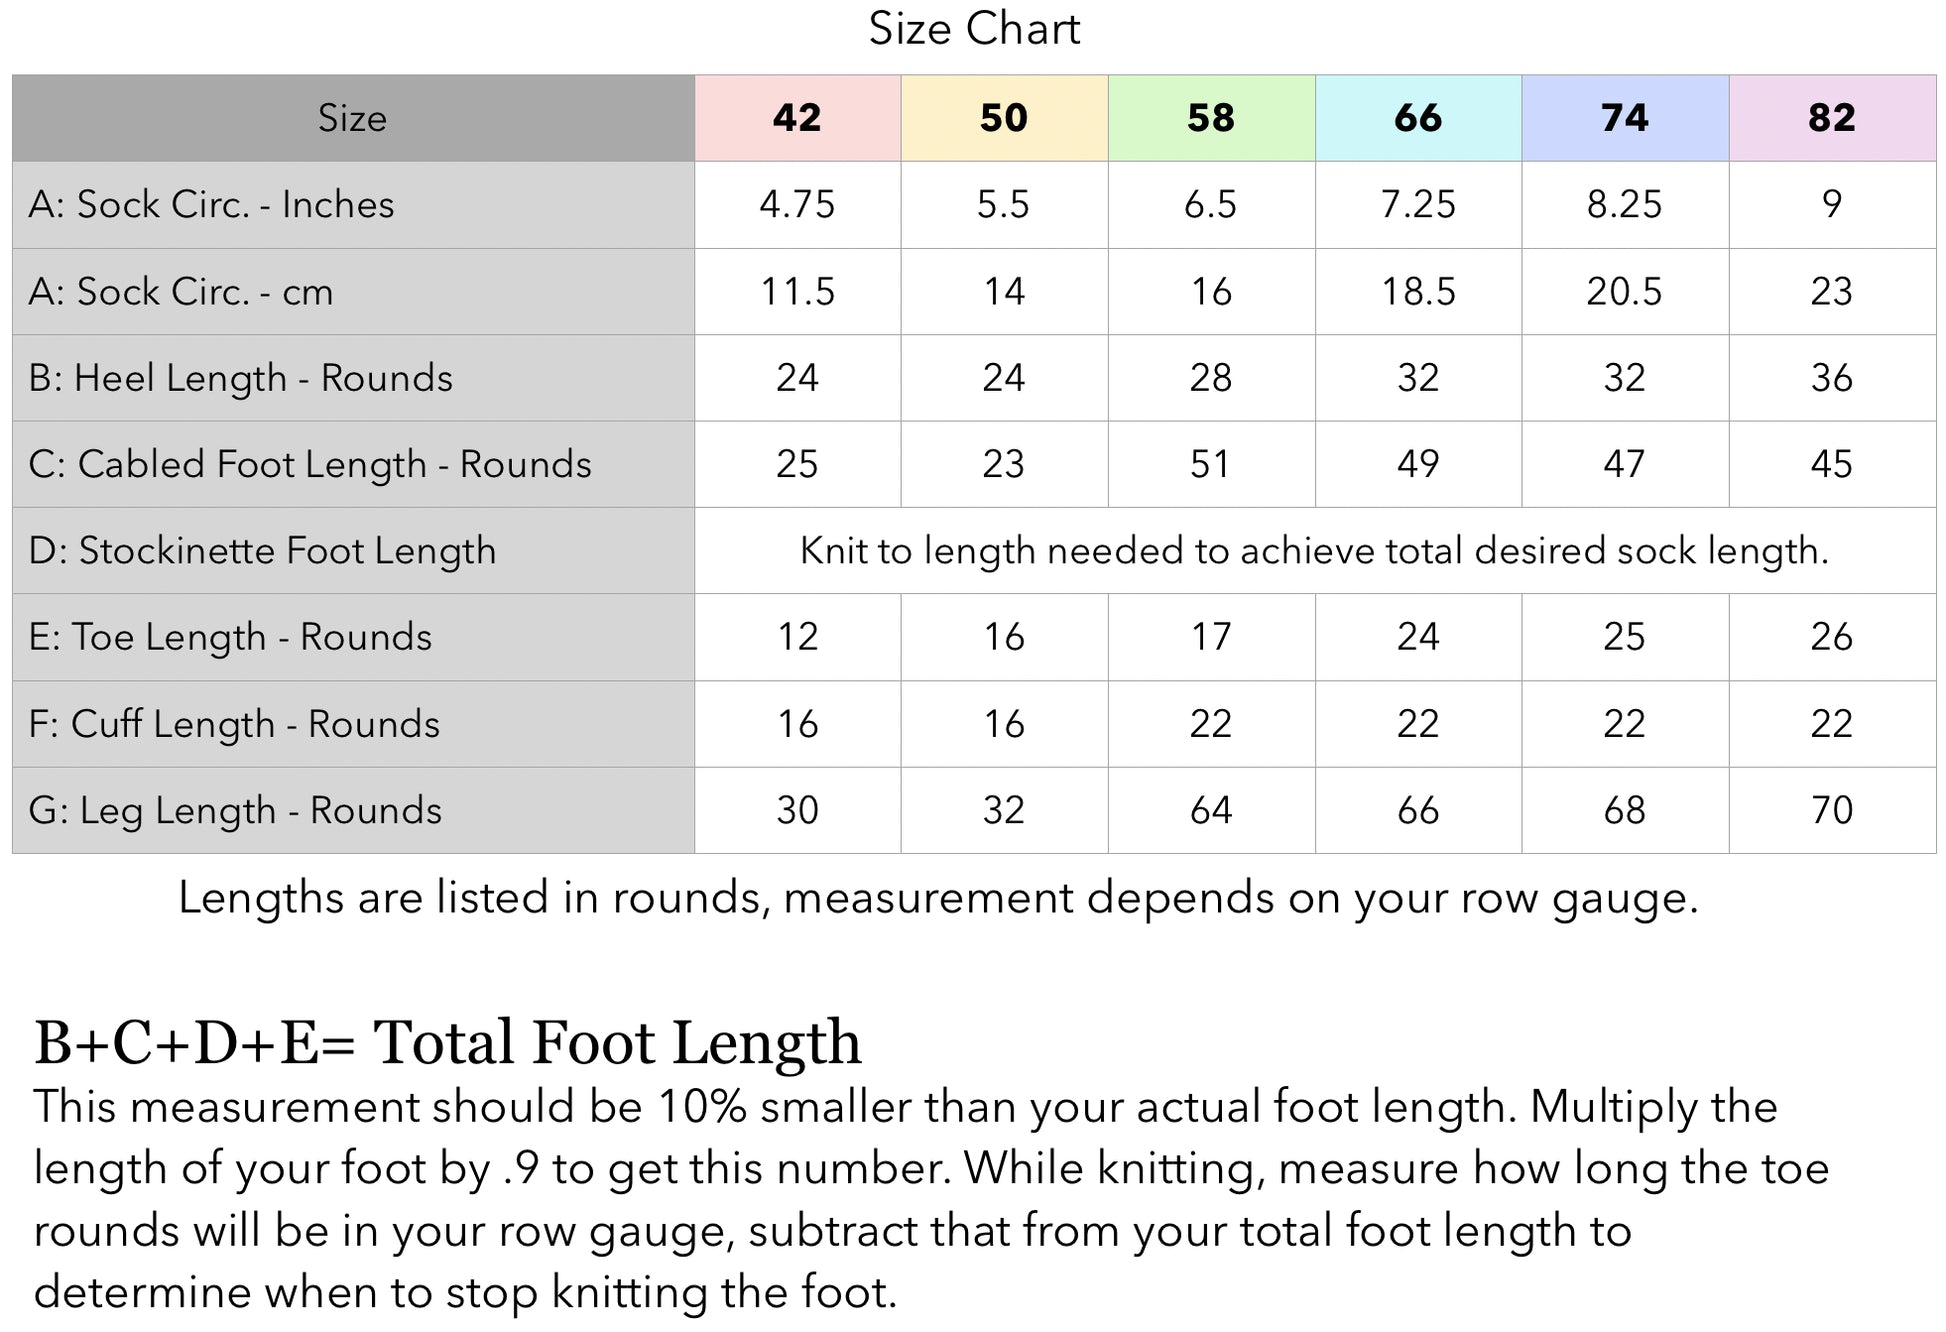Select the cyan size 66 header cell
The height and width of the screenshot is (1332, 1946).
pyautogui.click(x=1418, y=118)
